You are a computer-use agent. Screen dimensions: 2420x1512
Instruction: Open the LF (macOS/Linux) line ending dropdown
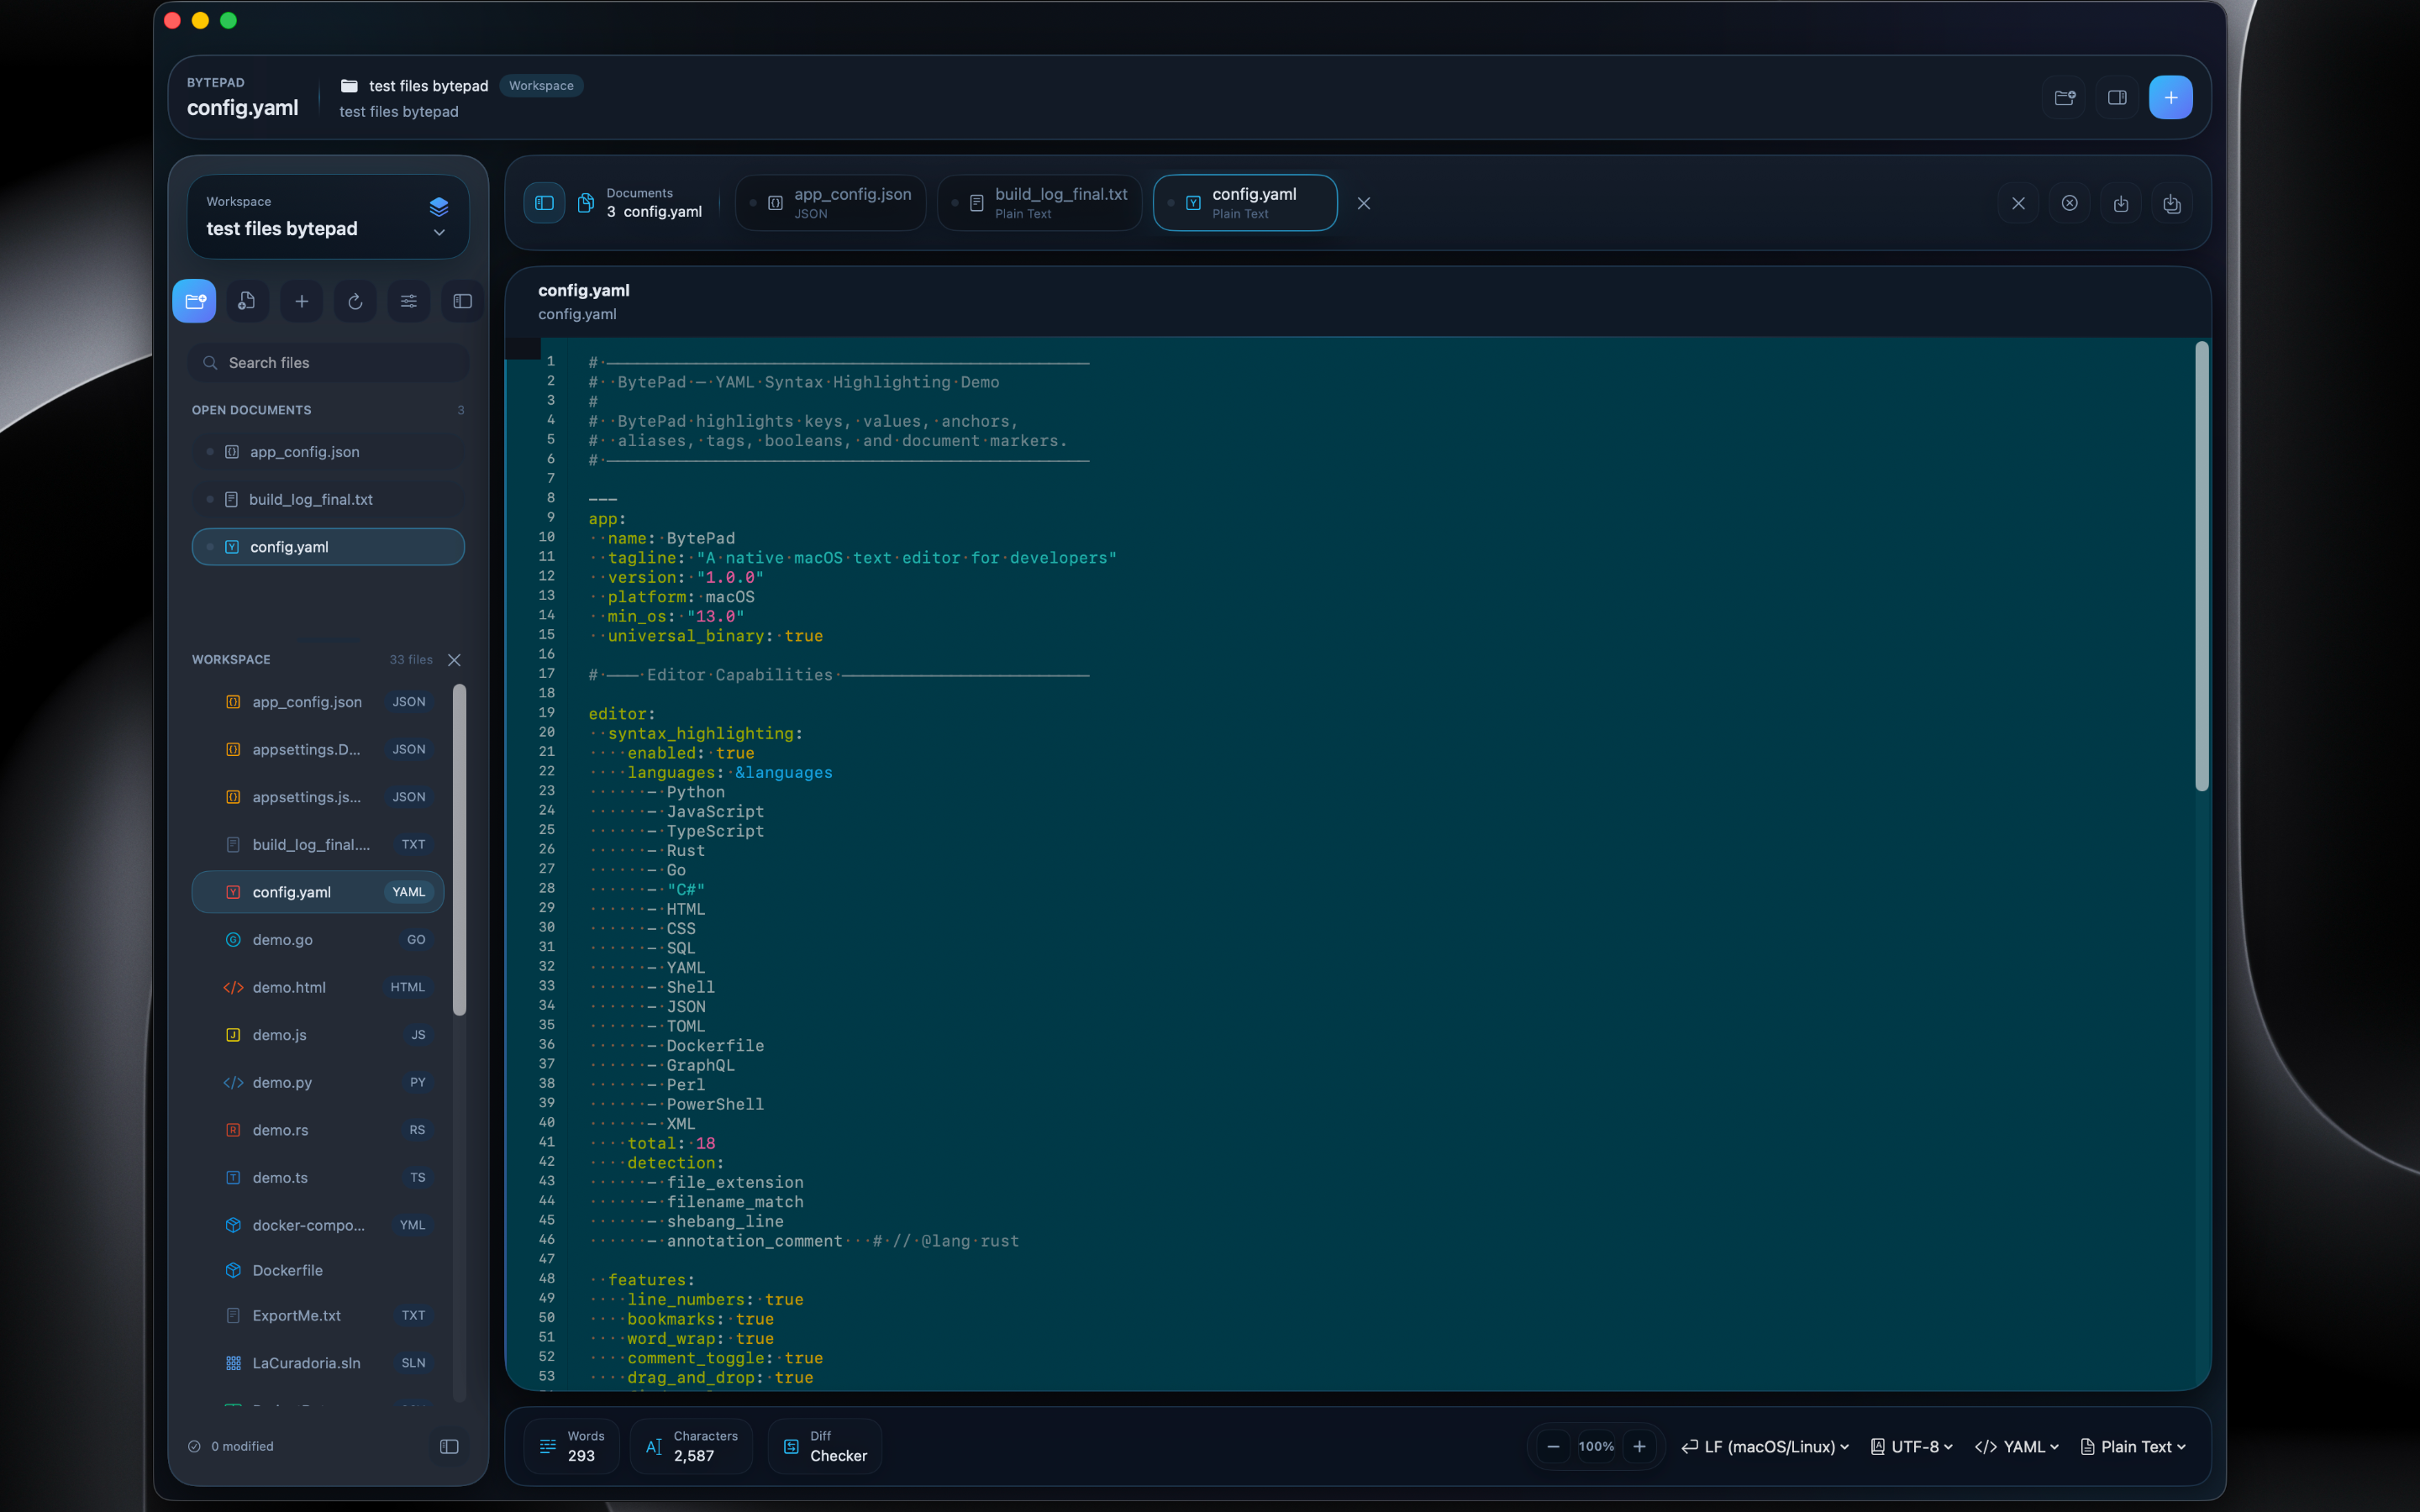[x=1764, y=1446]
